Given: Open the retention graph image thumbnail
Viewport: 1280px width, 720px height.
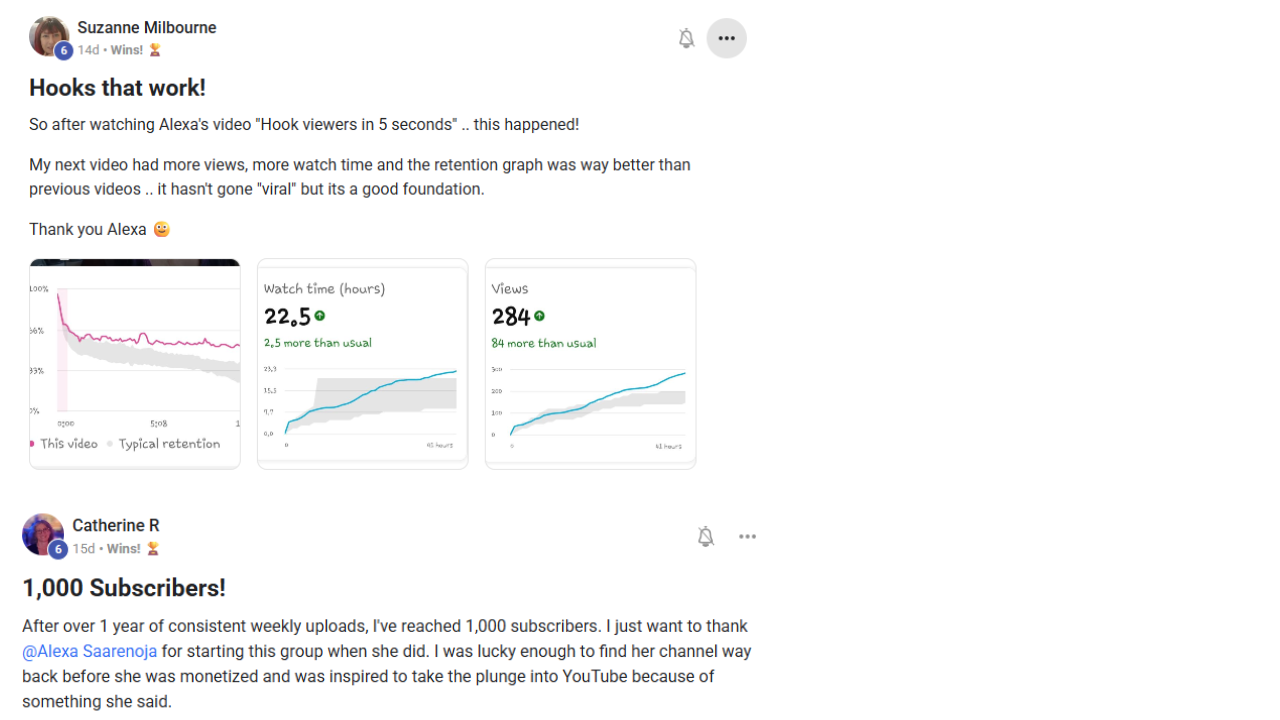Looking at the screenshot, I should click(x=135, y=364).
